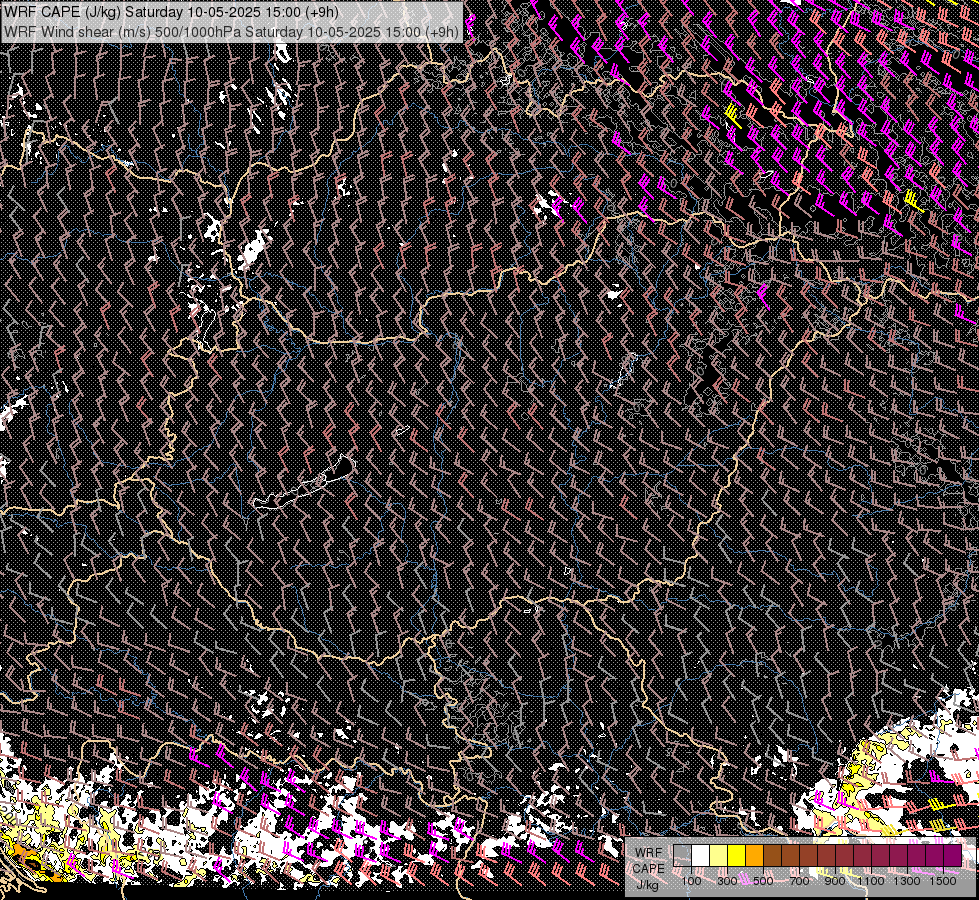Pick the orange swatch left of 500
This screenshot has width=979, height=900.
[754, 855]
